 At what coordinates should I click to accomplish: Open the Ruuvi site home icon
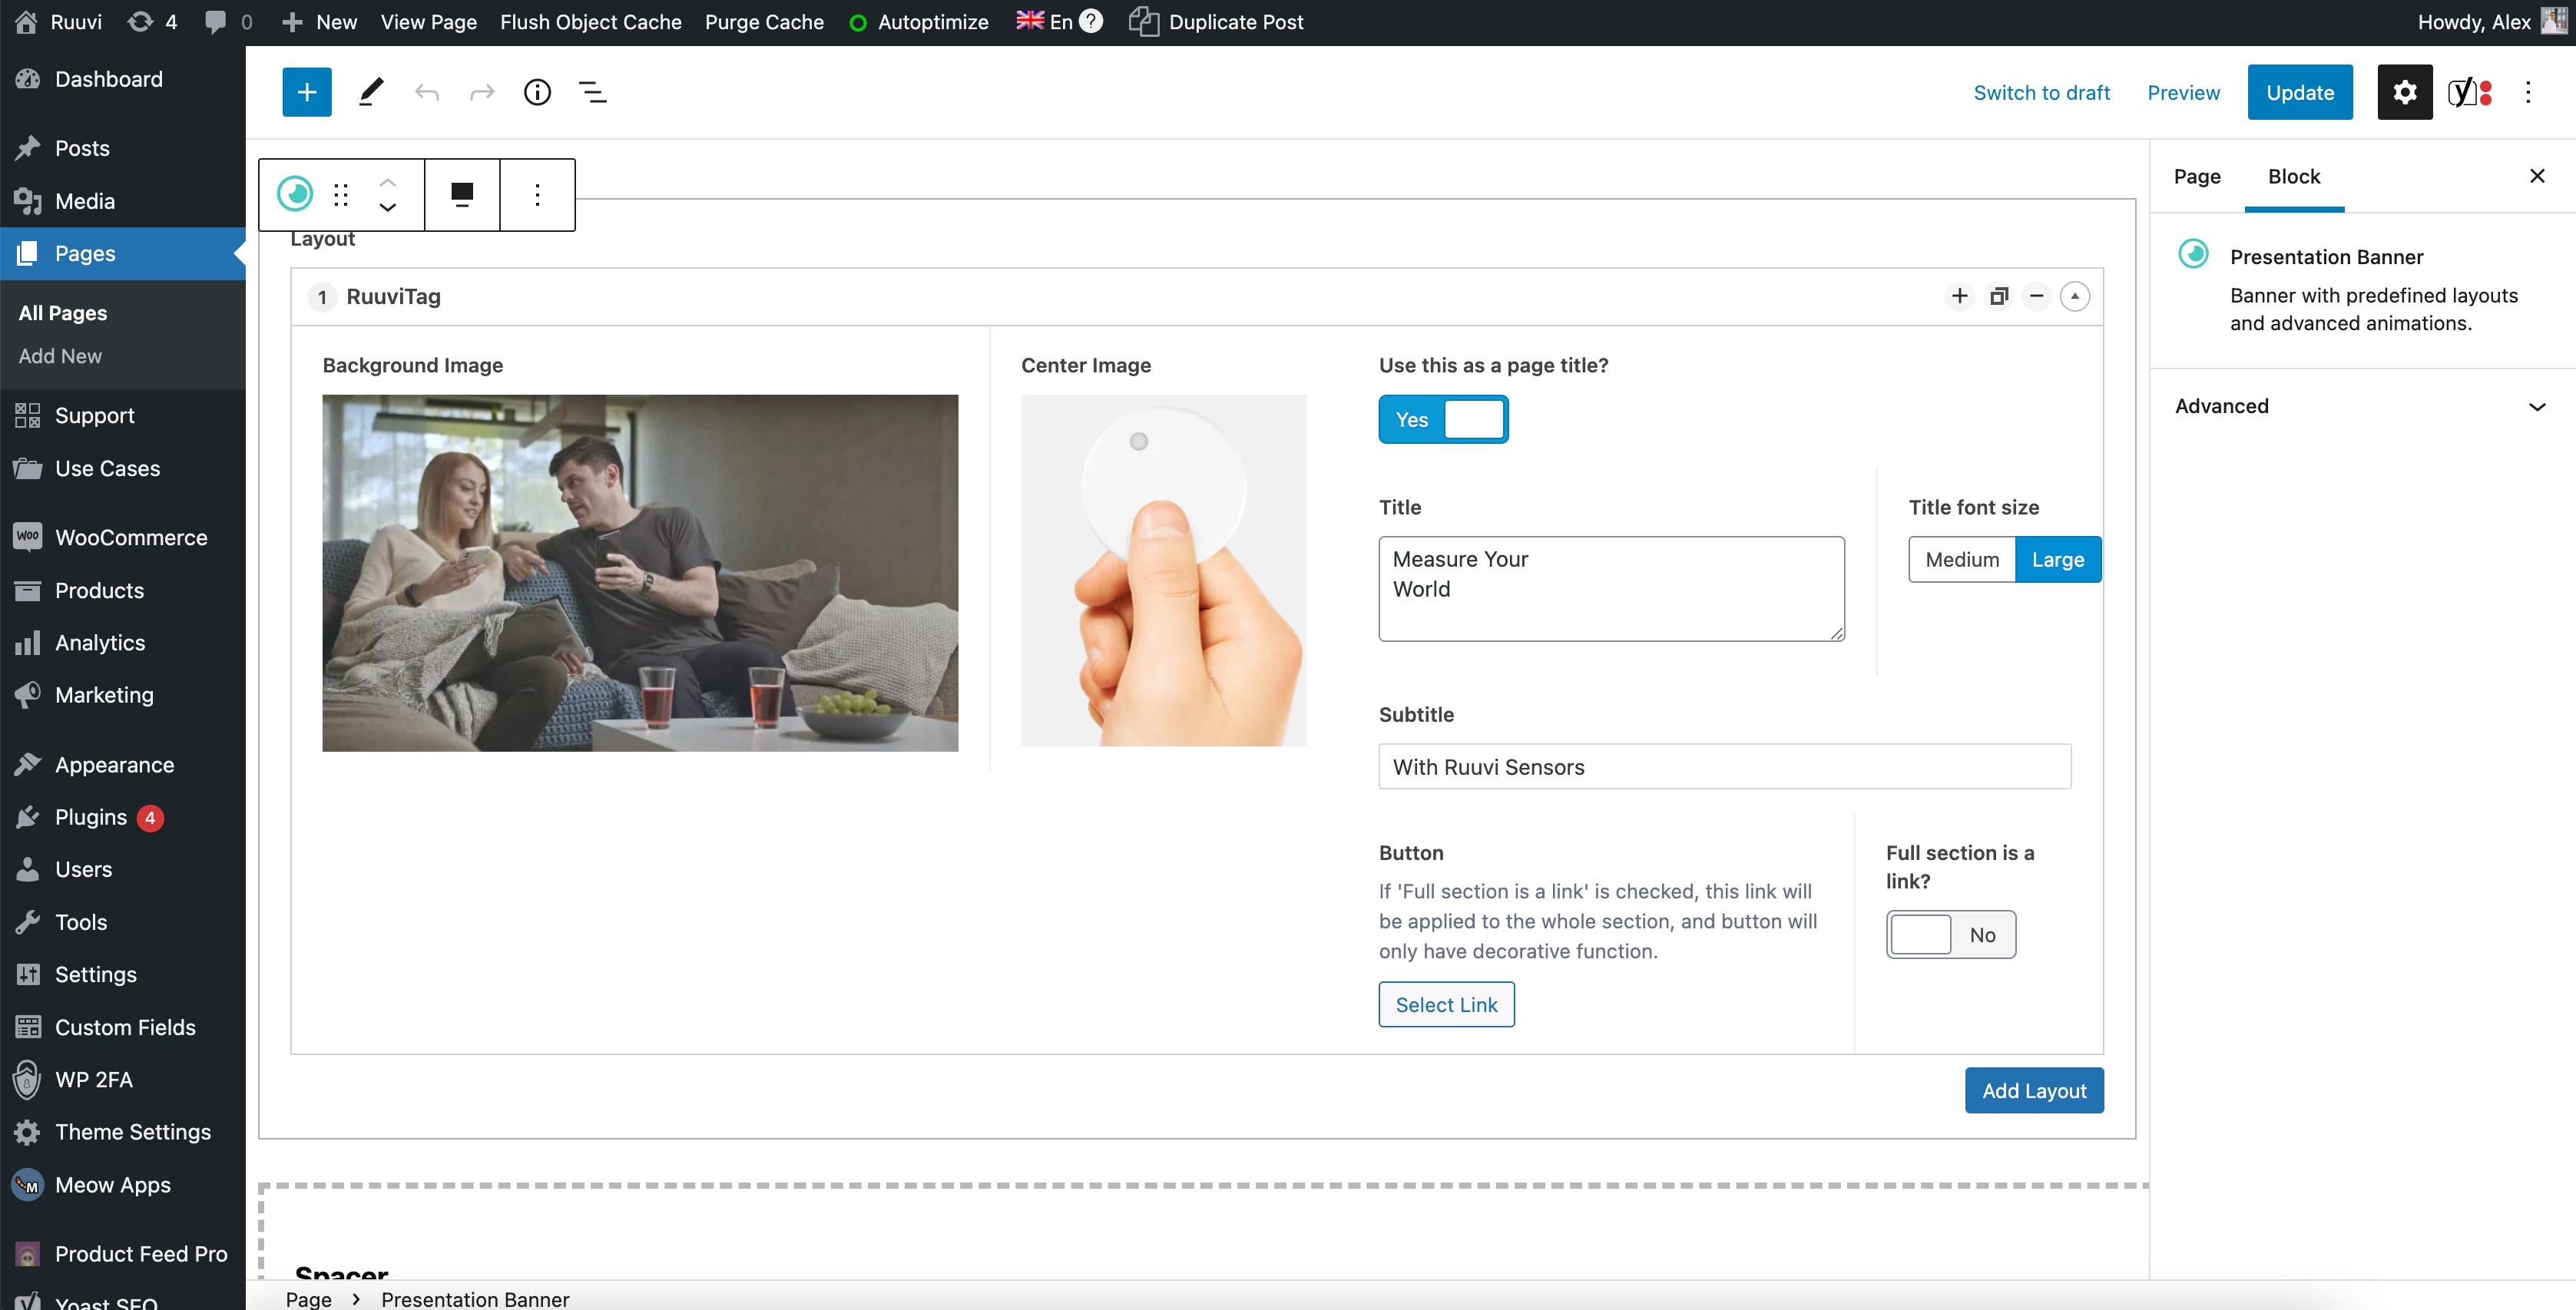point(26,22)
